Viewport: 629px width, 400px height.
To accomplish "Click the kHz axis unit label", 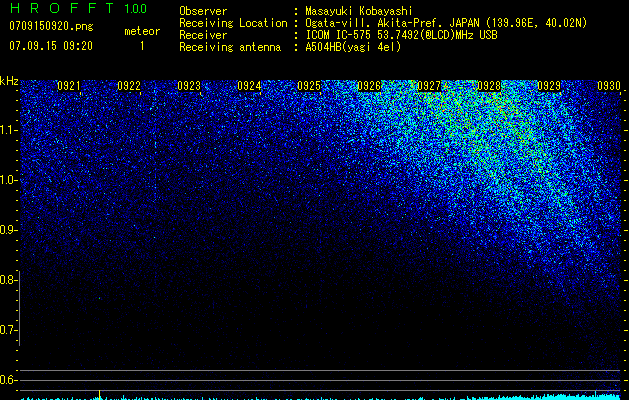I will click(x=9, y=81).
